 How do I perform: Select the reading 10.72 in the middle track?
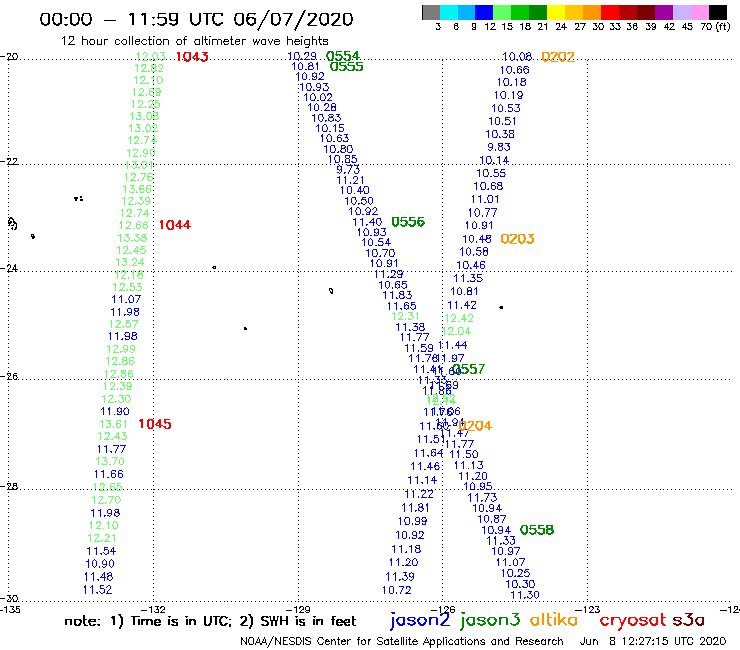click(x=396, y=590)
